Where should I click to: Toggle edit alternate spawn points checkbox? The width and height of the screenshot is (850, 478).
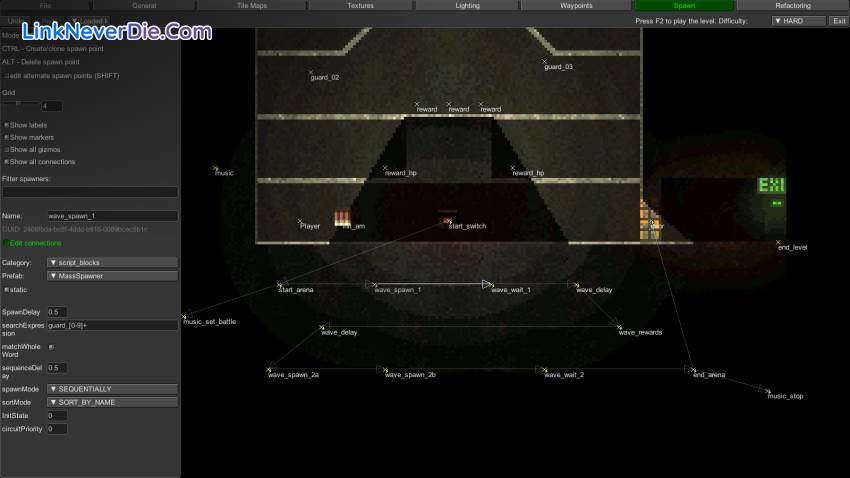click(7, 76)
